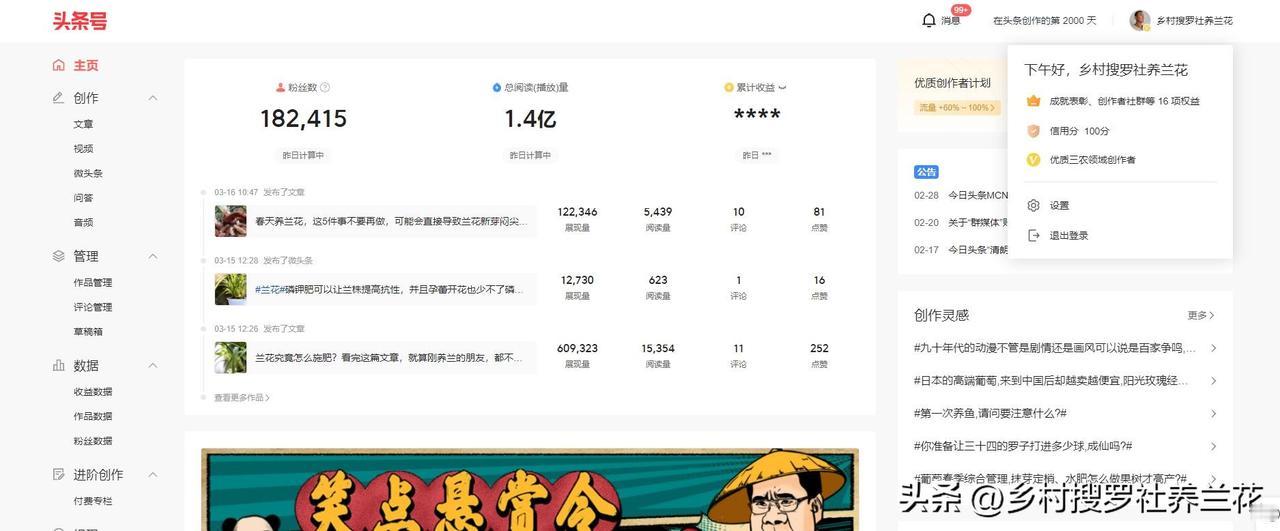Open 评论管理 in sidebar
1280x531 pixels.
coord(93,307)
